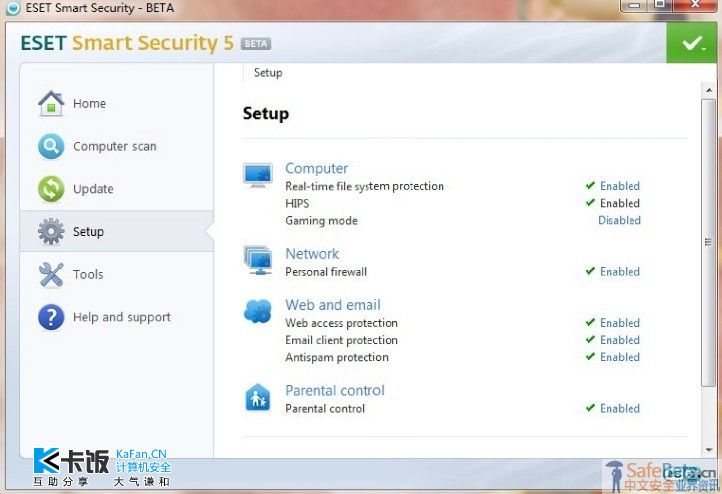Click the green protection status checkmark
This screenshot has height=494, width=722.
(692, 43)
